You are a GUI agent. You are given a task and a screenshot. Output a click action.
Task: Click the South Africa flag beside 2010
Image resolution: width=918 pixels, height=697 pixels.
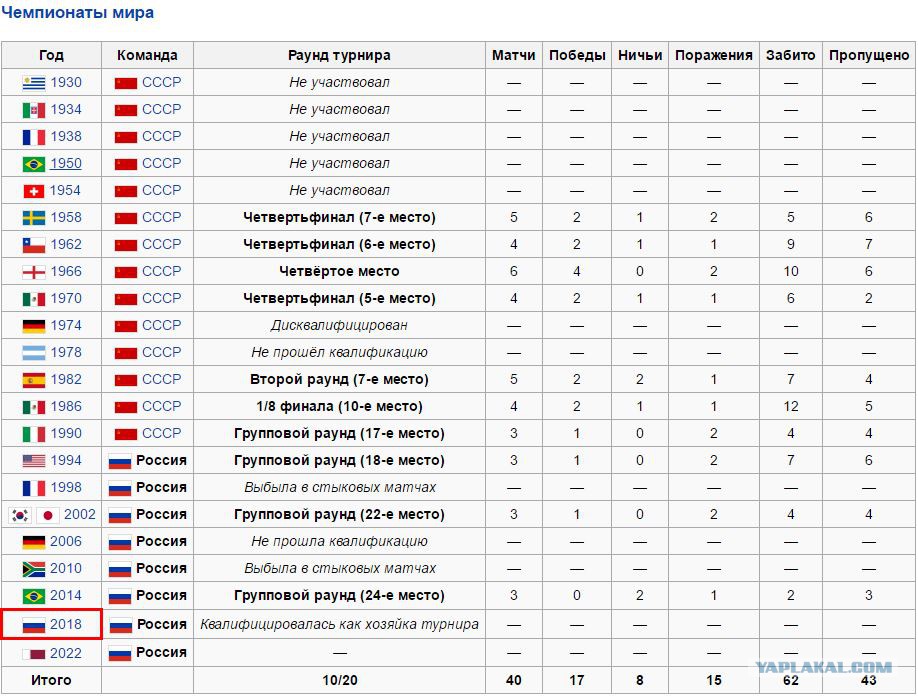[x=33, y=569]
